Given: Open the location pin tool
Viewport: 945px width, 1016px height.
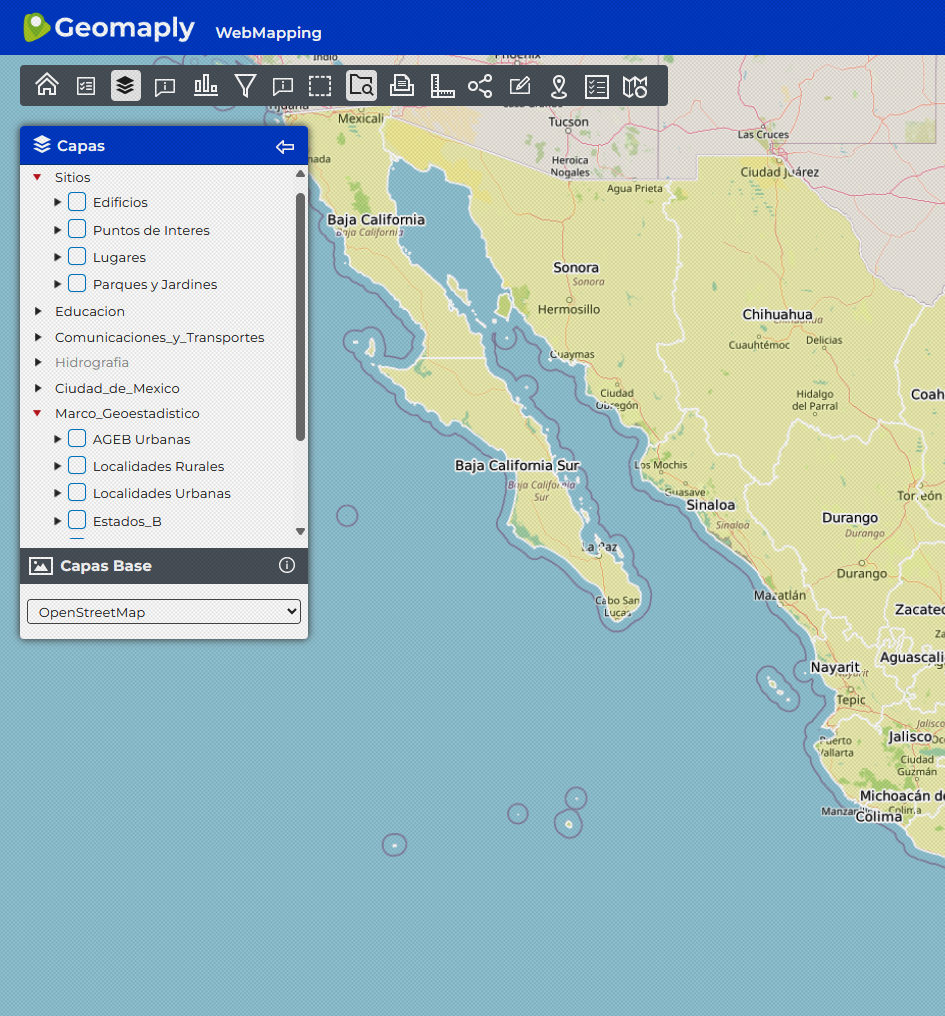Looking at the screenshot, I should coord(558,85).
